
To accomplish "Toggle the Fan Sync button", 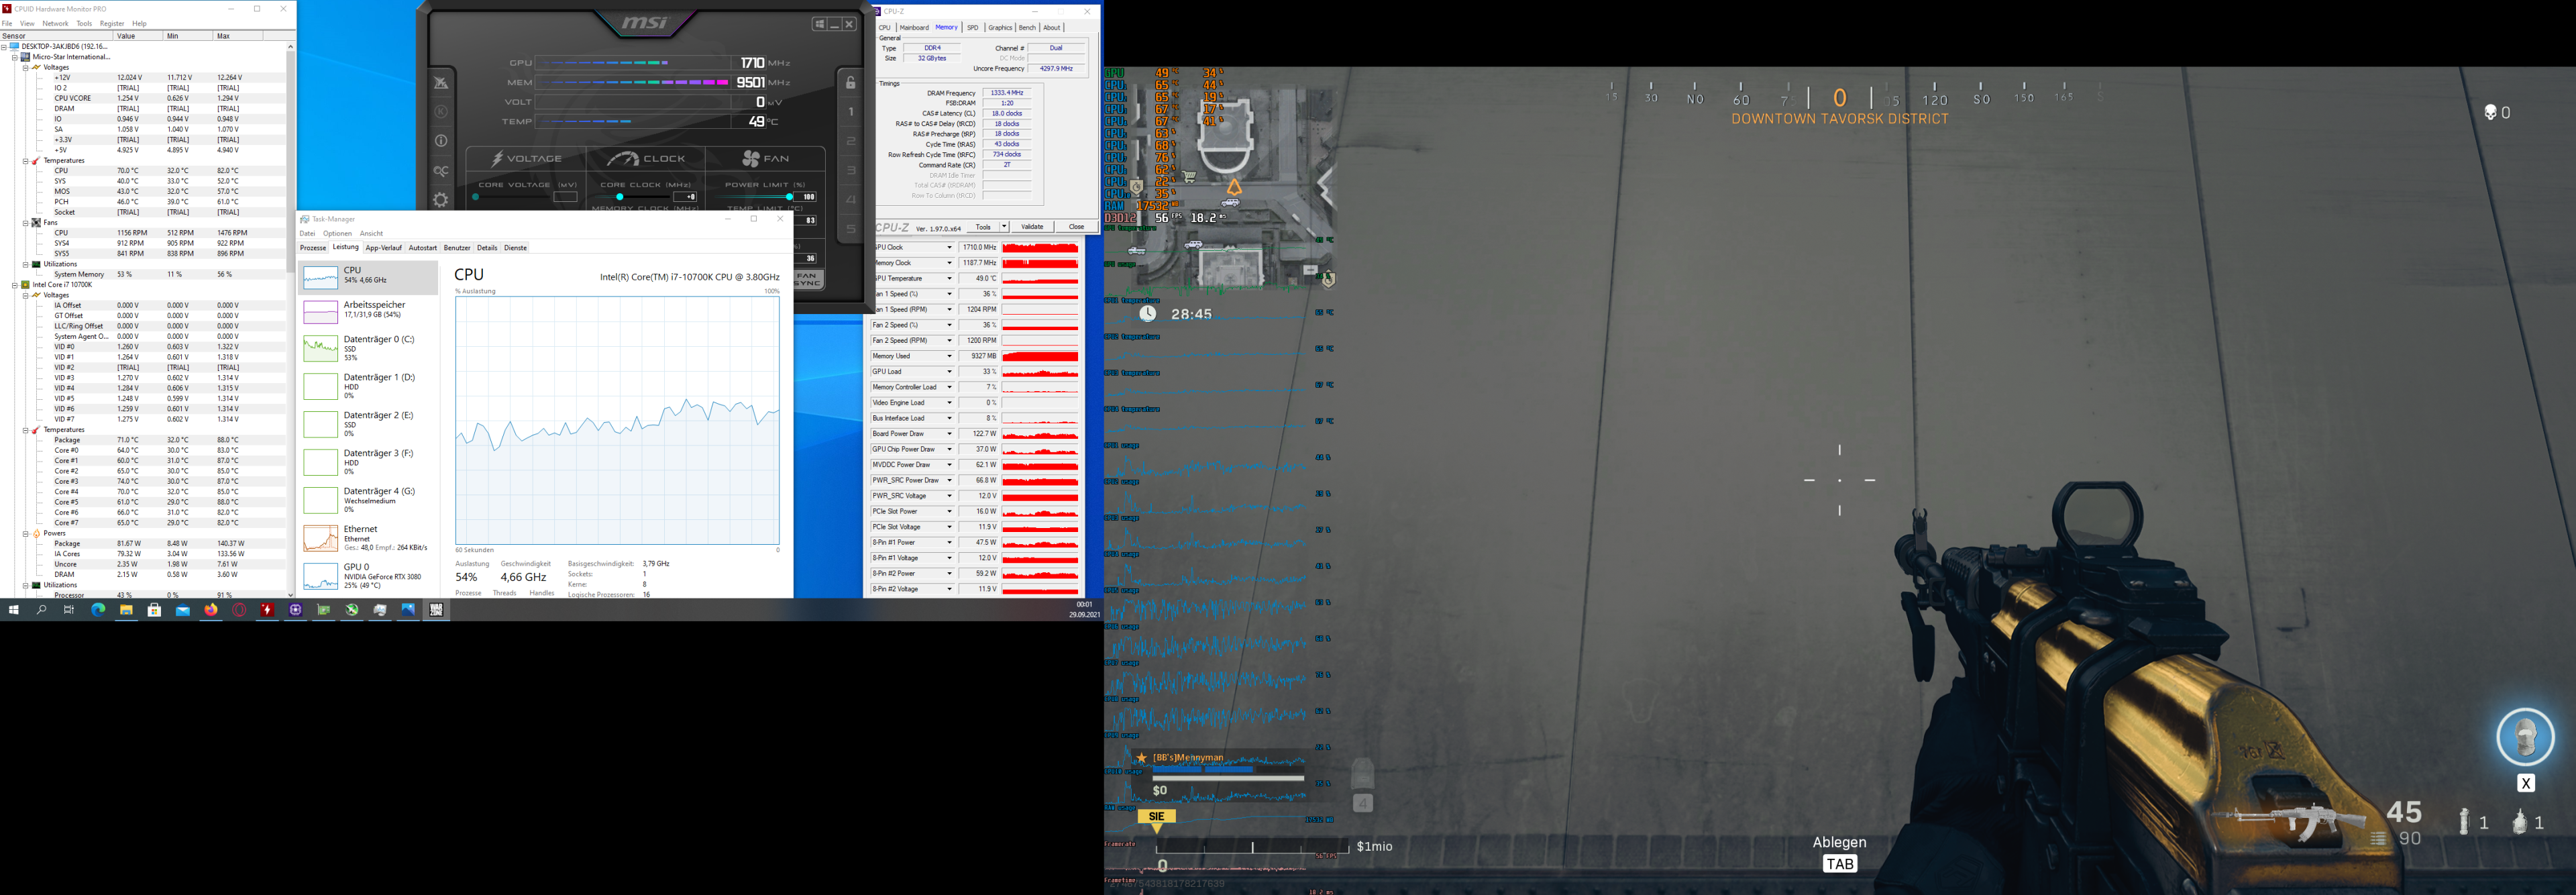I will coord(808,279).
